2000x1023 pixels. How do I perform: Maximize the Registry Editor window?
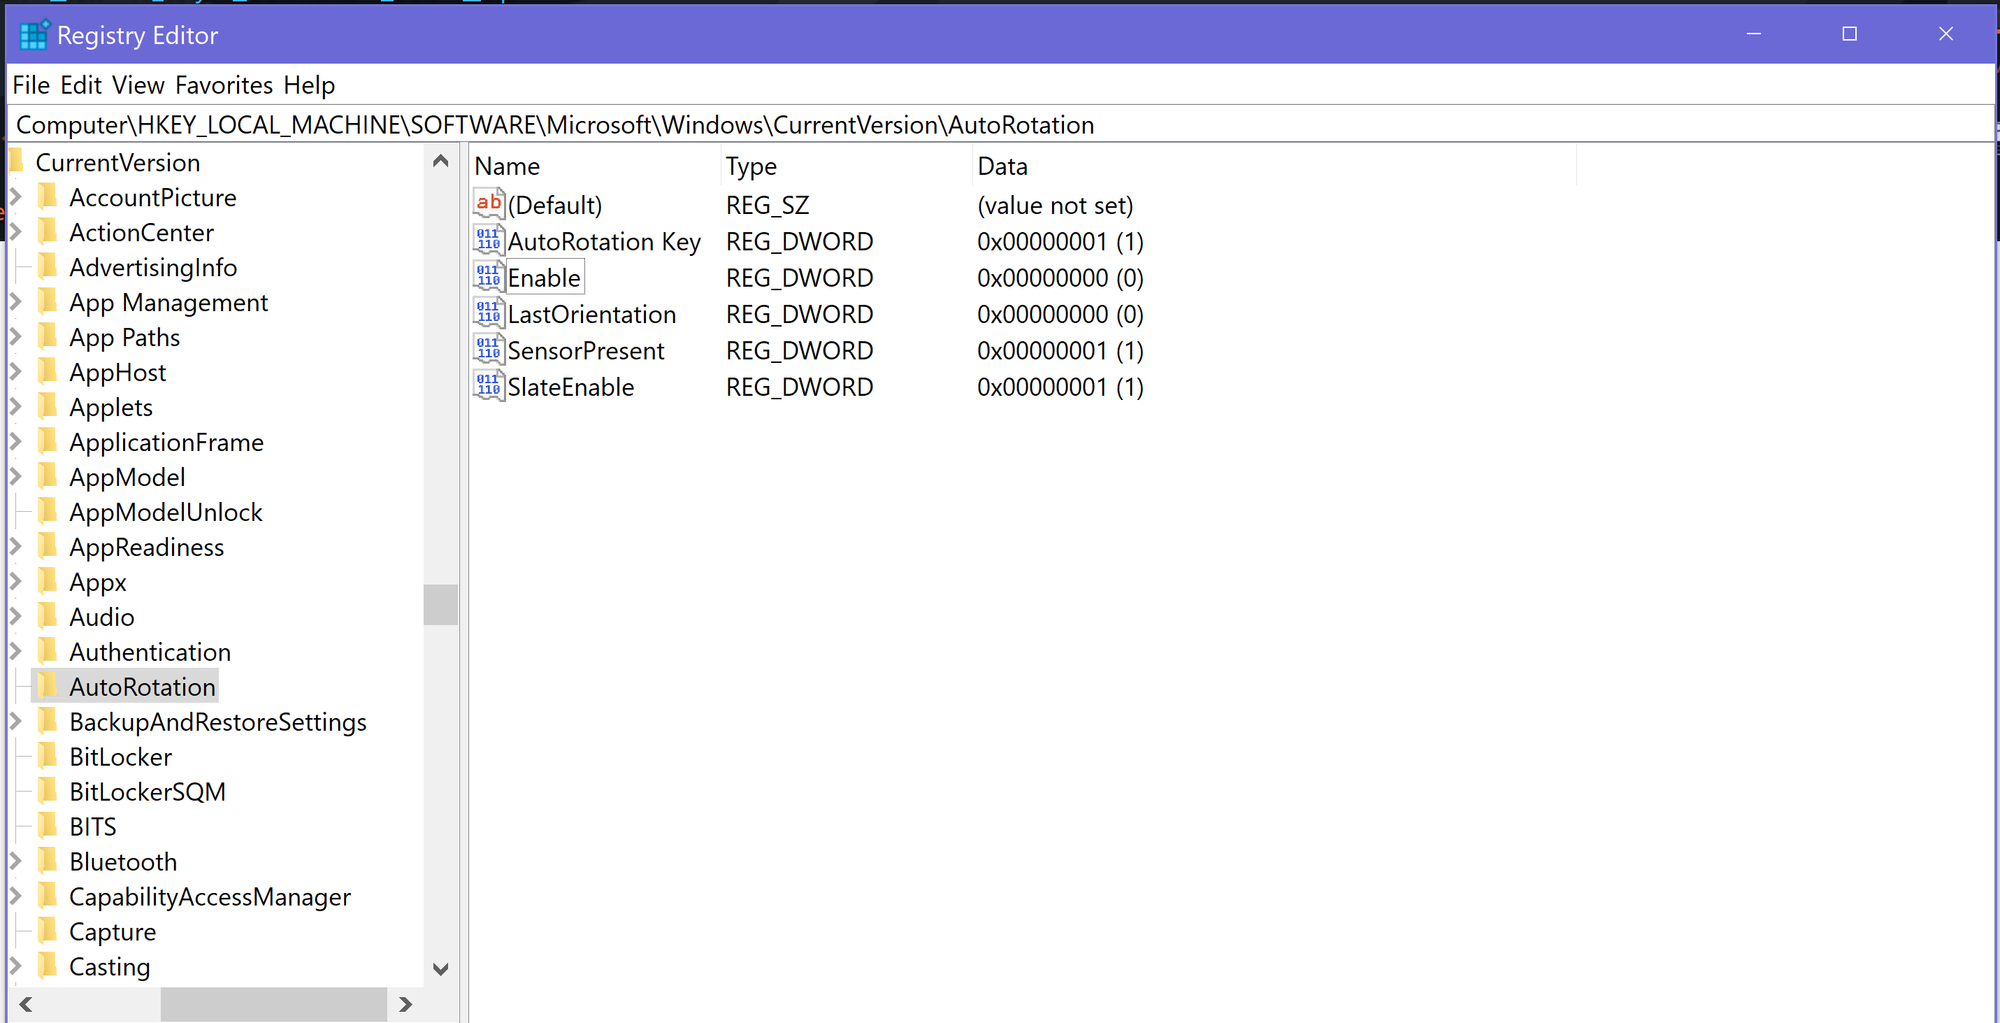[x=1850, y=34]
